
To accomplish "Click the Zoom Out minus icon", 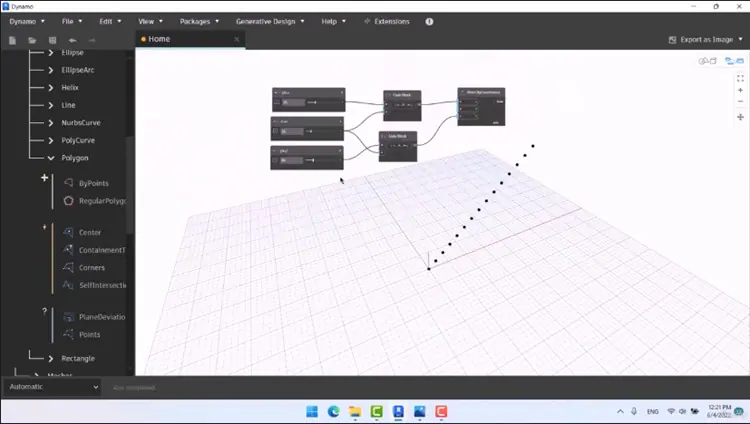I will click(740, 101).
